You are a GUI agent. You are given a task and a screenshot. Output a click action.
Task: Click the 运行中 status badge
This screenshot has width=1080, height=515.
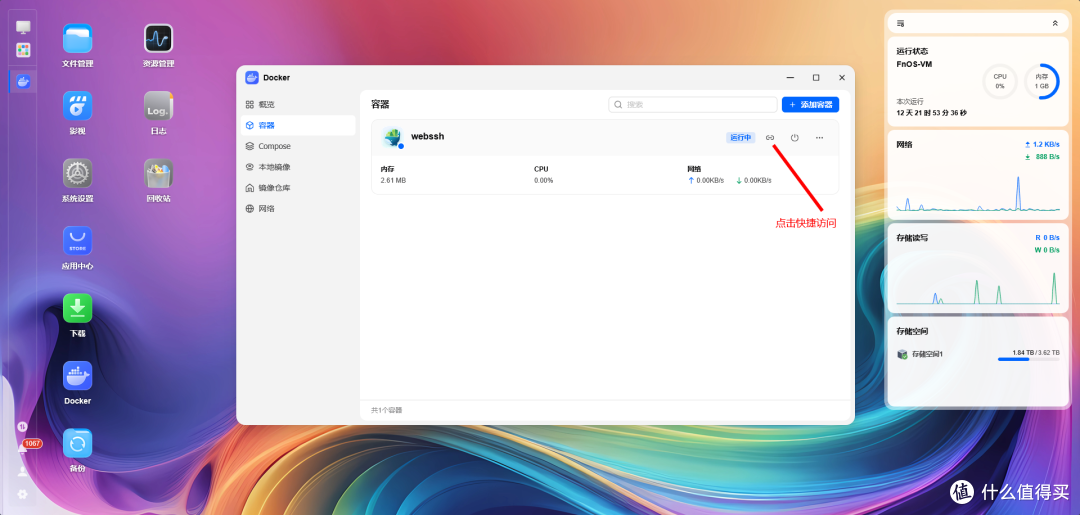[x=740, y=138]
